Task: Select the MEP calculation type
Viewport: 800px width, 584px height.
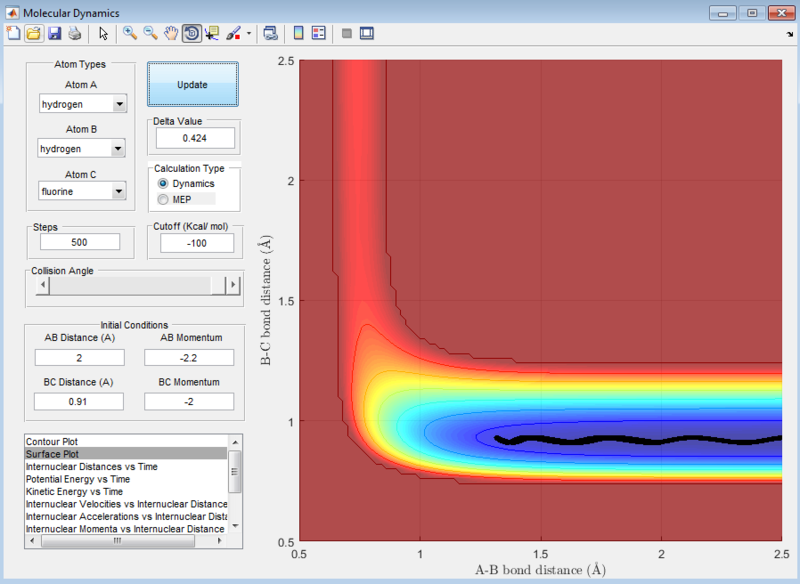Action: click(x=175, y=199)
